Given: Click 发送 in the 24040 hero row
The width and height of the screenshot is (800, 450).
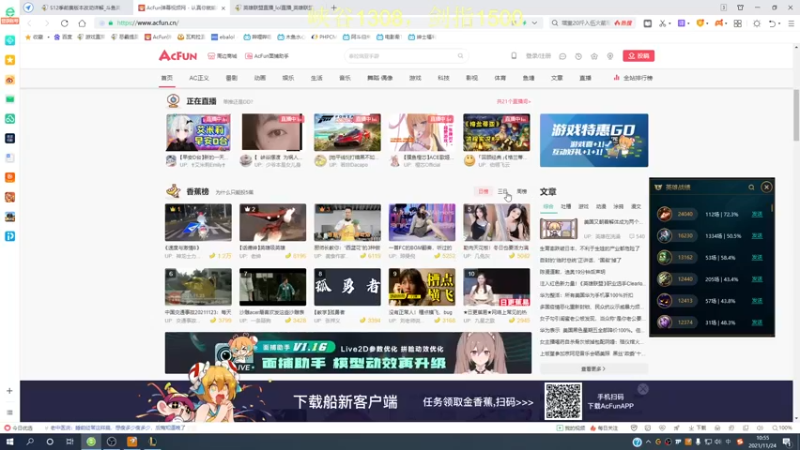Looking at the screenshot, I should pos(757,214).
